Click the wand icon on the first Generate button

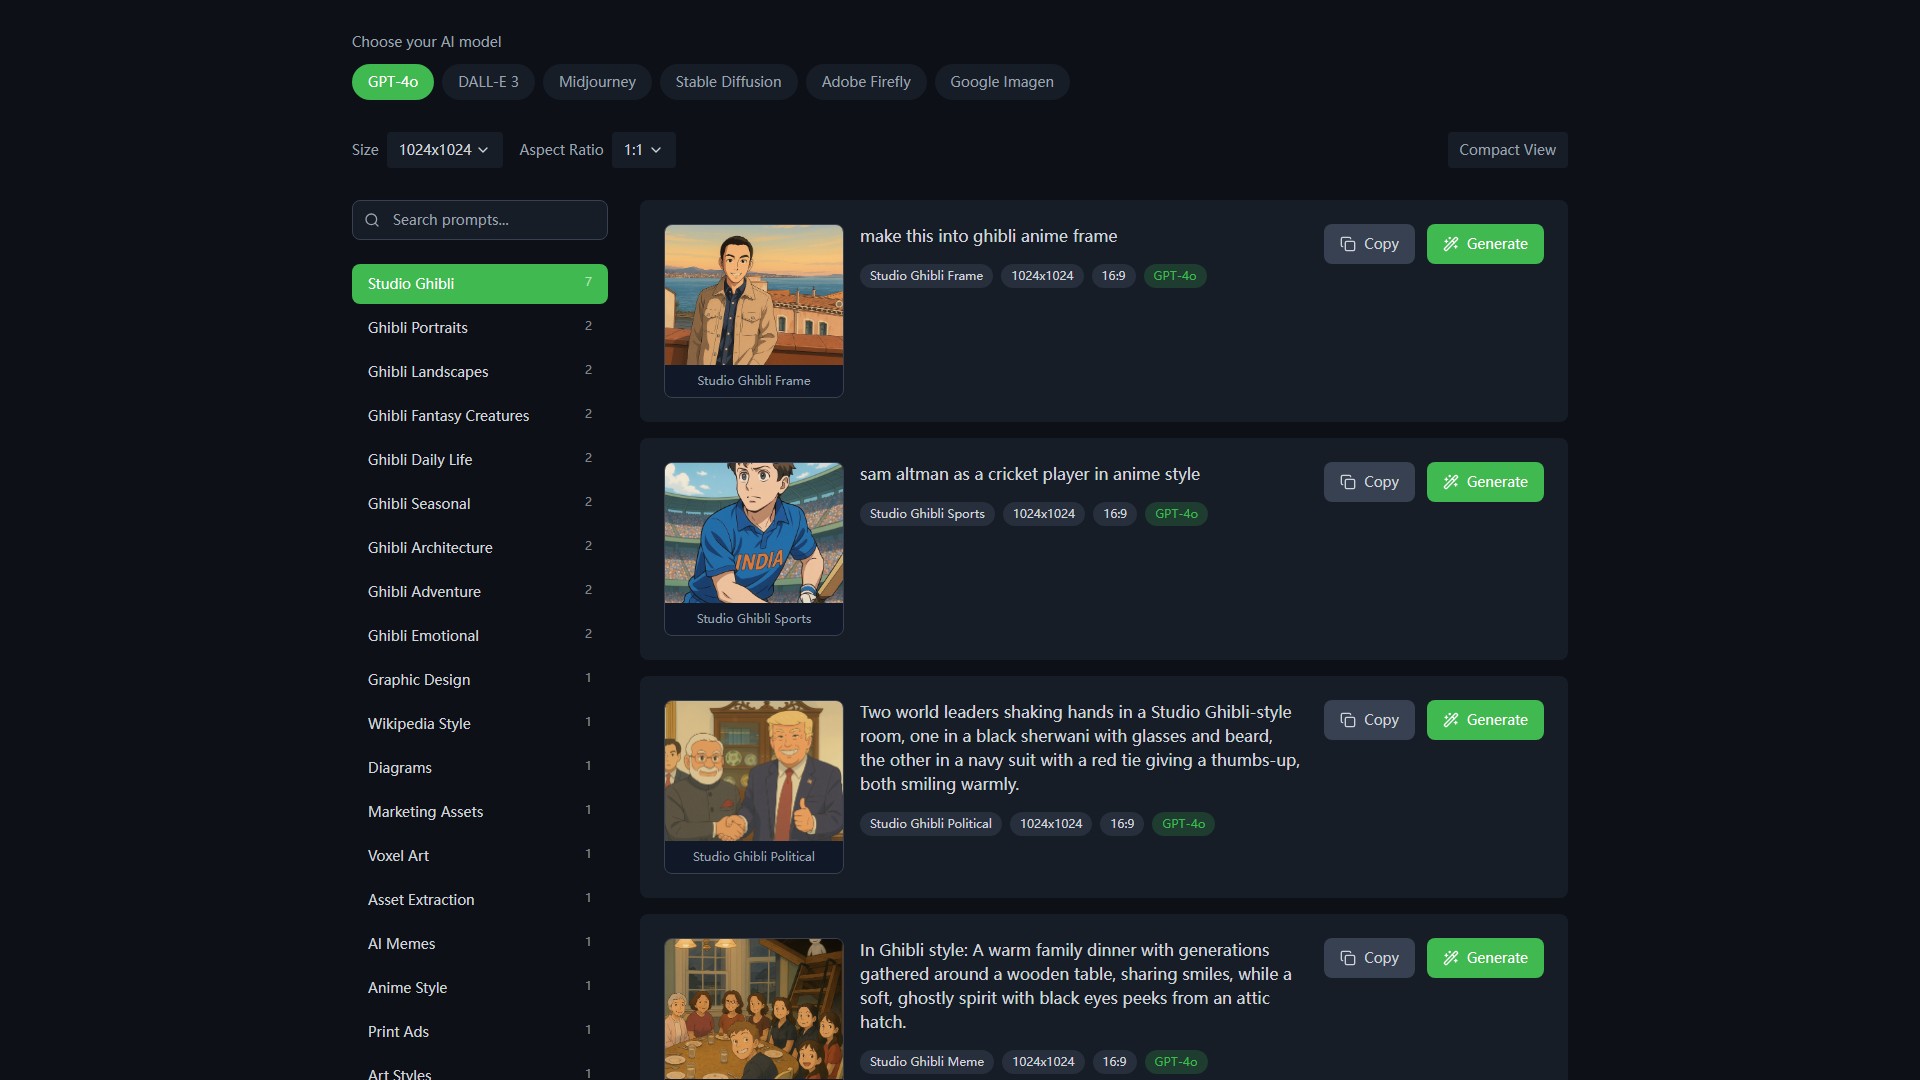(x=1451, y=244)
